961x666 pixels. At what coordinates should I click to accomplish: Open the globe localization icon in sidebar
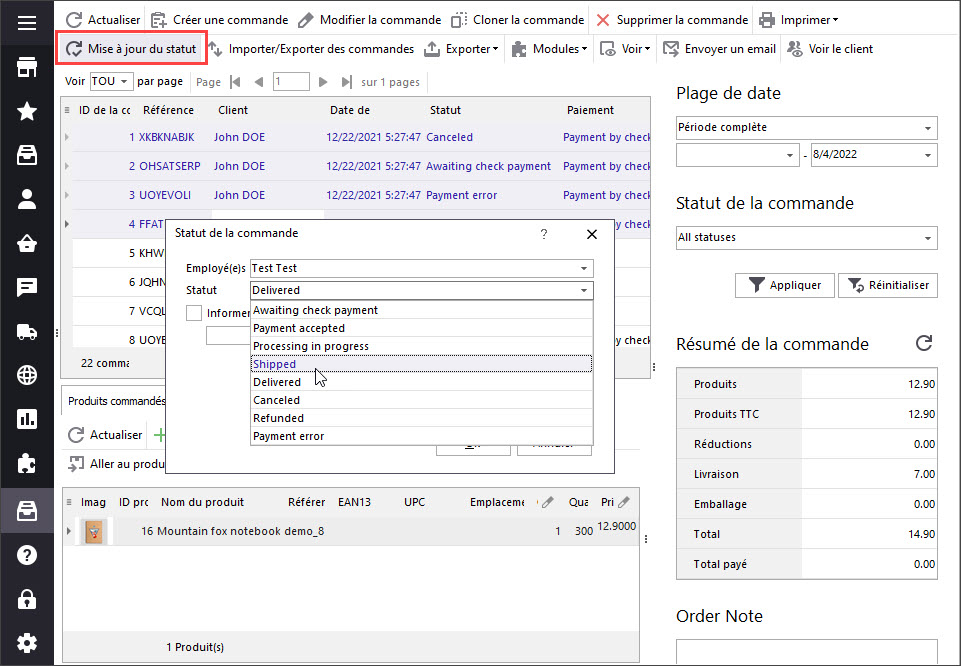click(26, 375)
